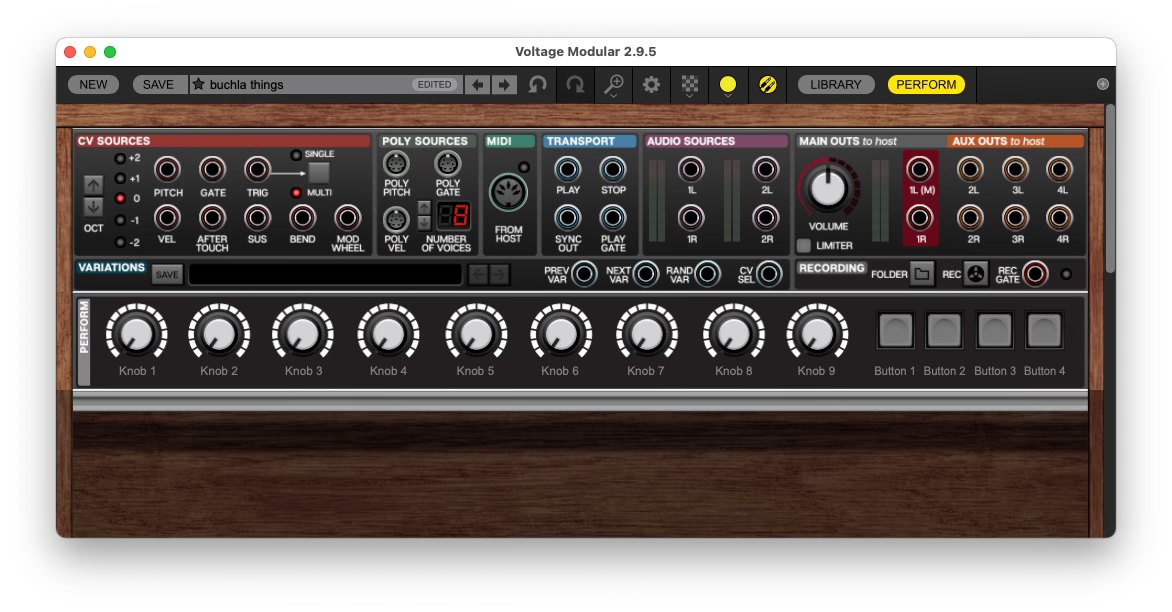Click the main out 1L (M) jack

click(x=920, y=170)
